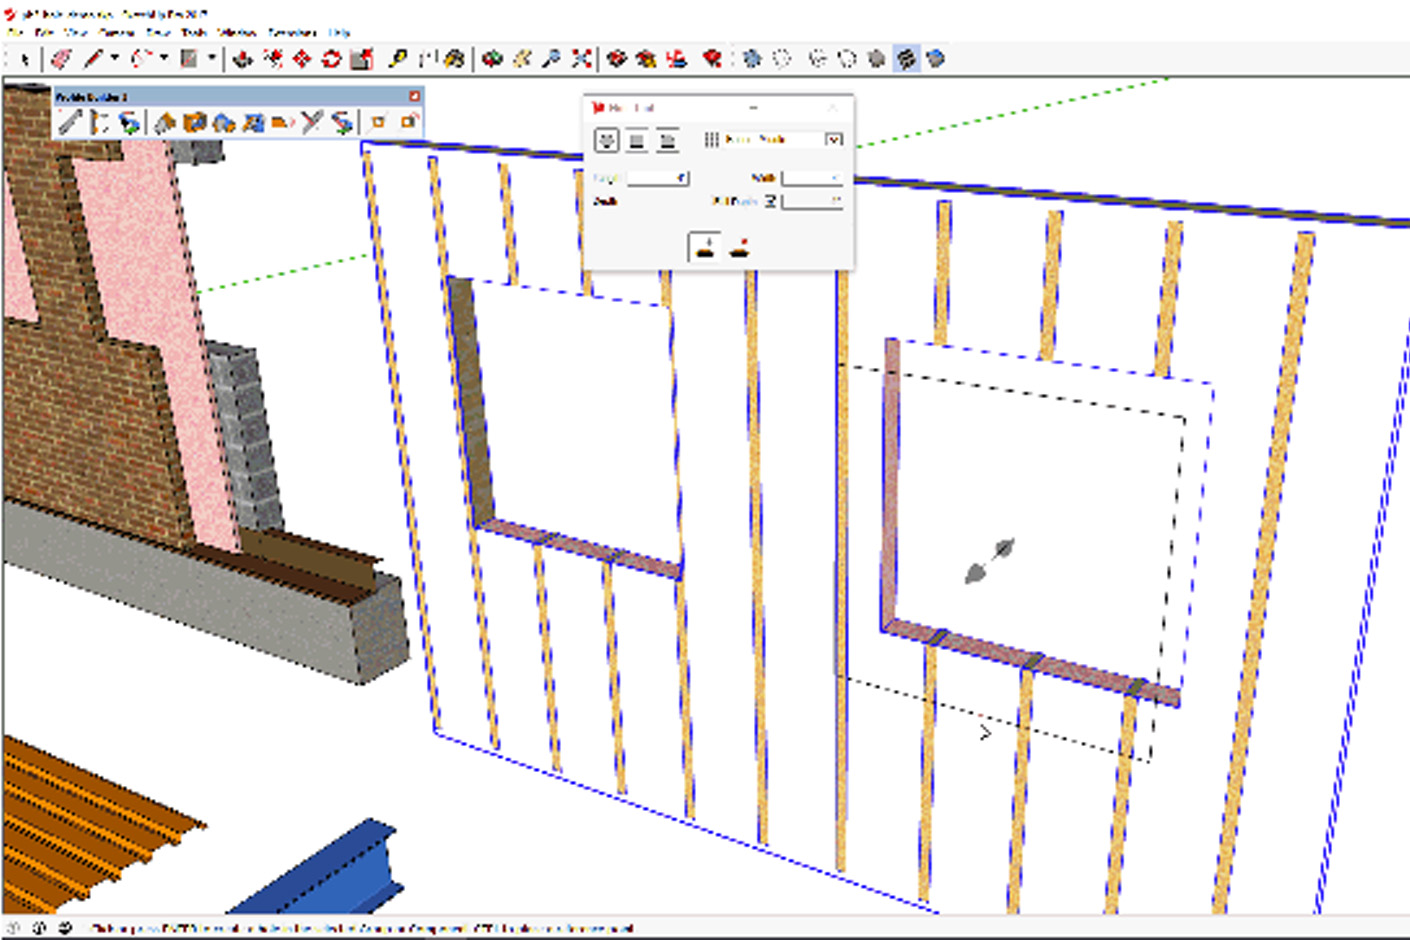Select the Move tool in toolbar
Screen dimensions: 1410x940
[x=301, y=59]
